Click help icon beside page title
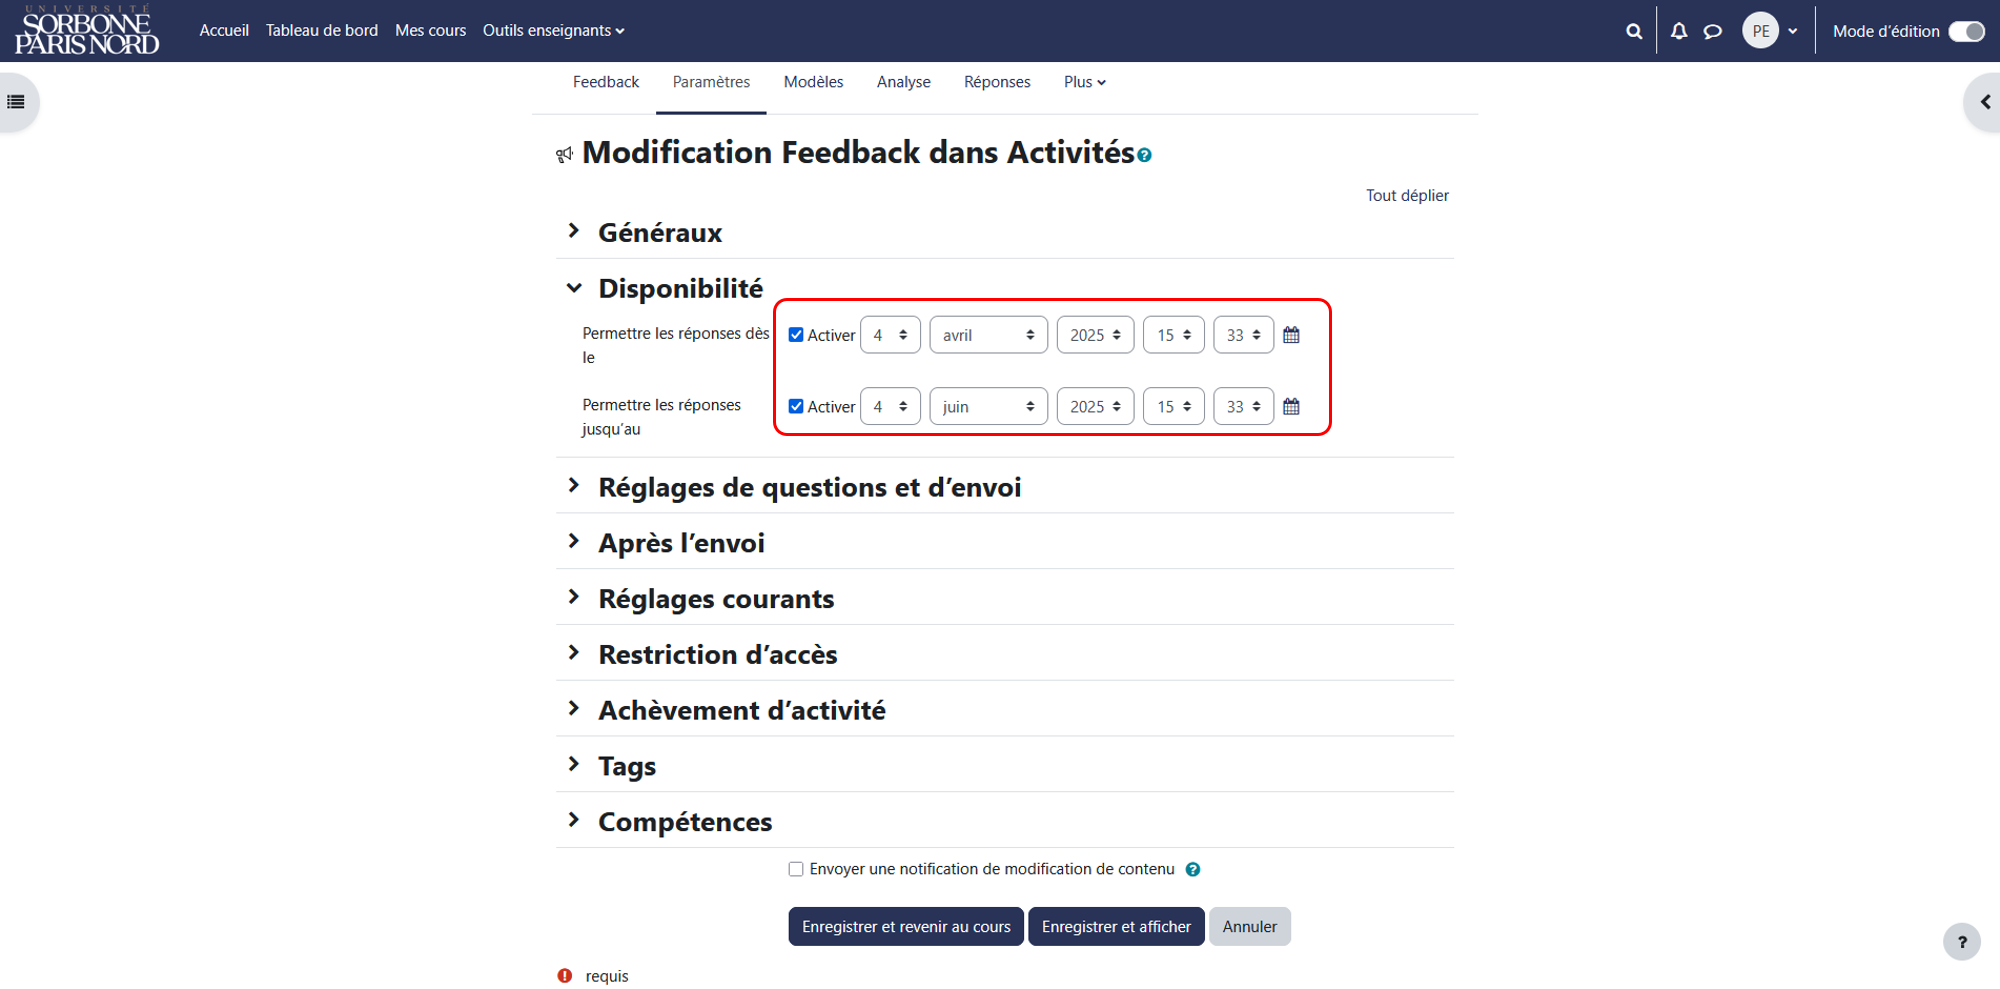This screenshot has height=989, width=2000. click(1144, 155)
